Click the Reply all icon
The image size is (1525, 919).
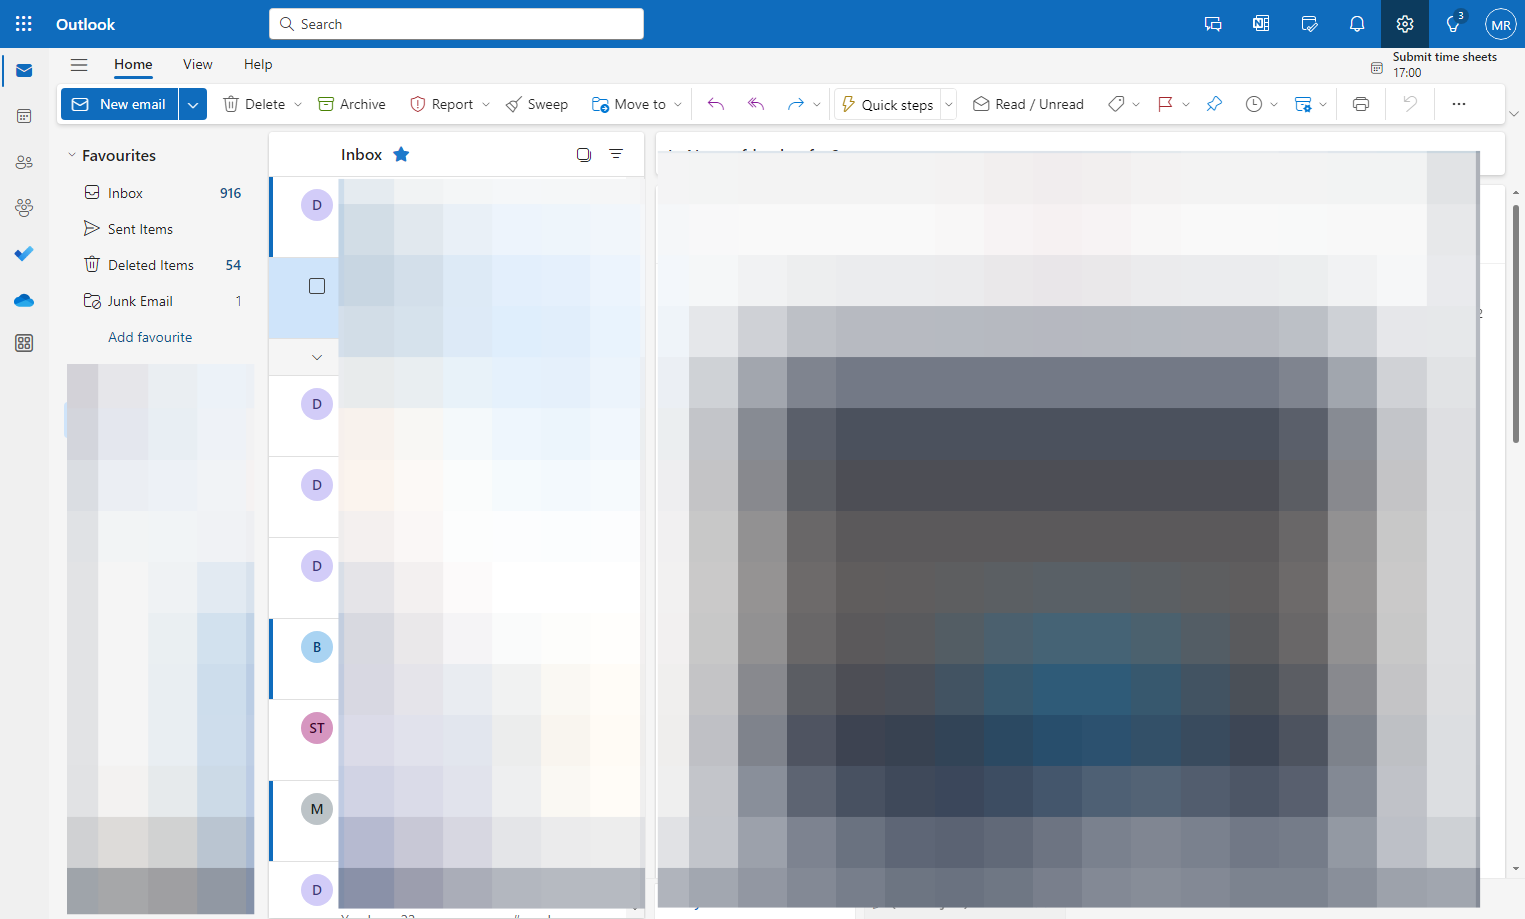click(756, 104)
